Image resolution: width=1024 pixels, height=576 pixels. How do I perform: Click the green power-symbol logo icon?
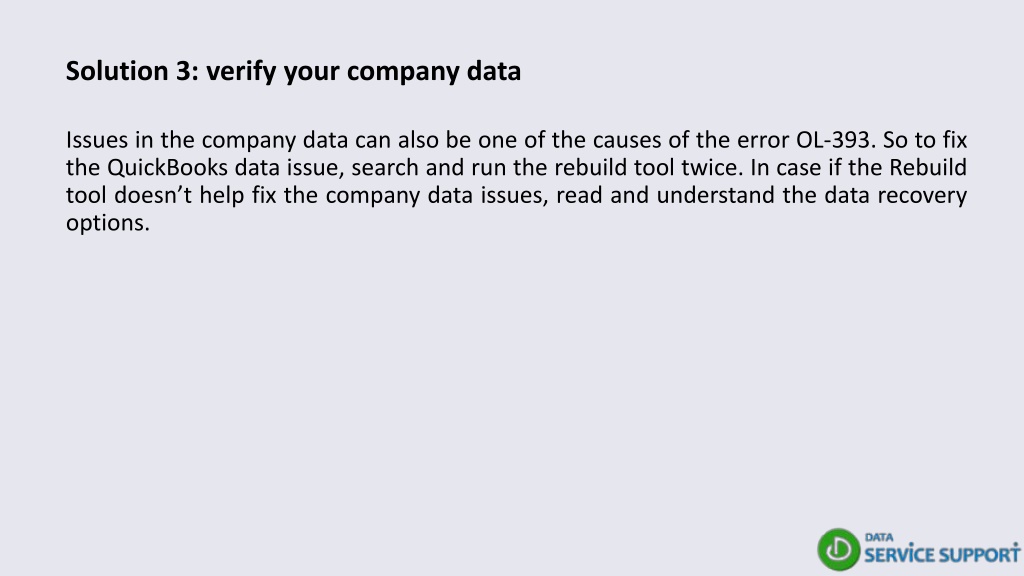point(839,549)
